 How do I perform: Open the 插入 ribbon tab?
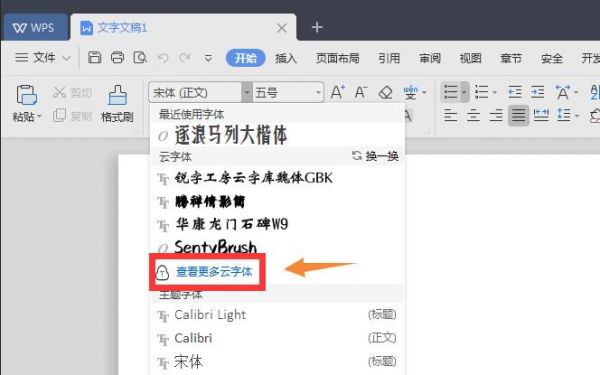click(x=286, y=58)
